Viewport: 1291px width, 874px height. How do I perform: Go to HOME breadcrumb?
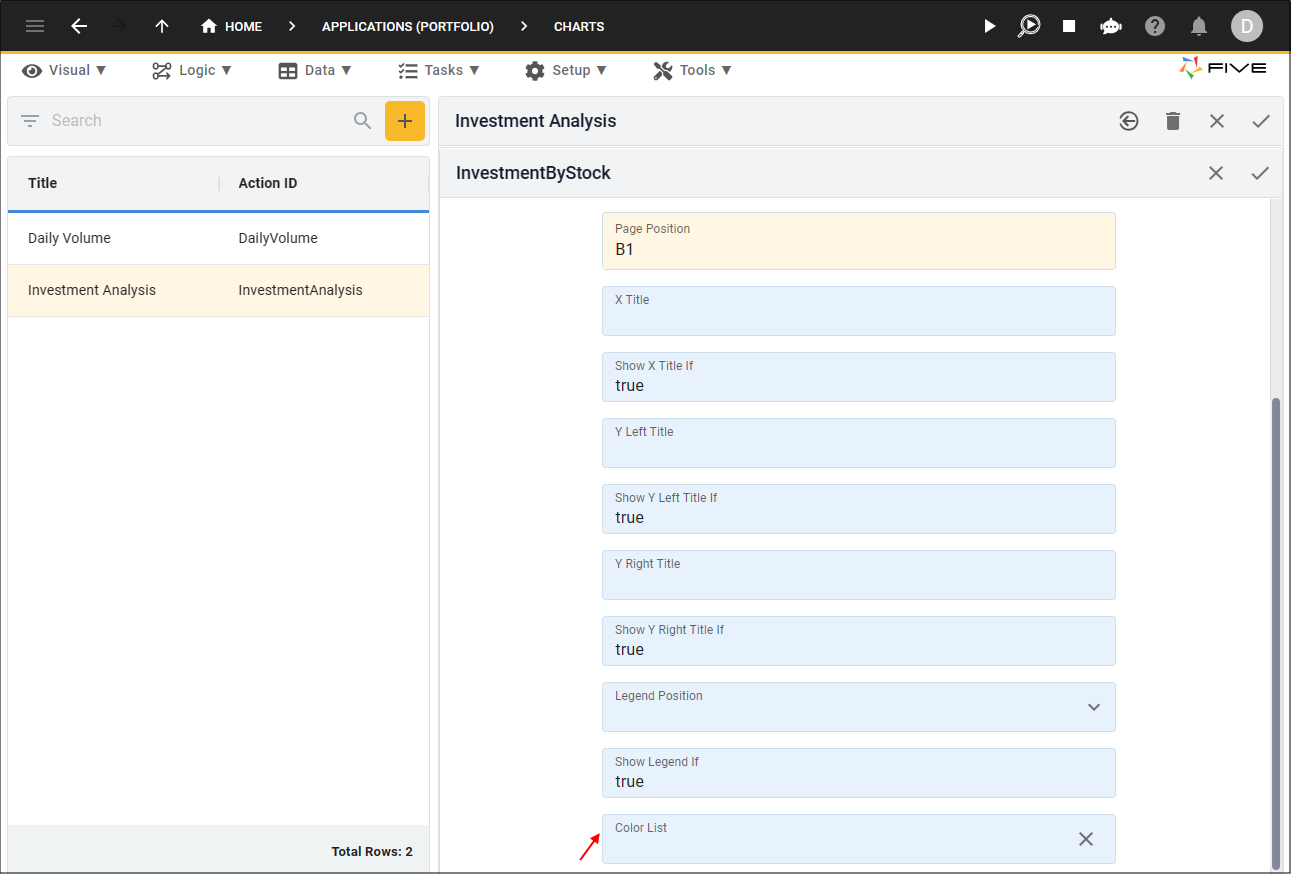(x=231, y=26)
